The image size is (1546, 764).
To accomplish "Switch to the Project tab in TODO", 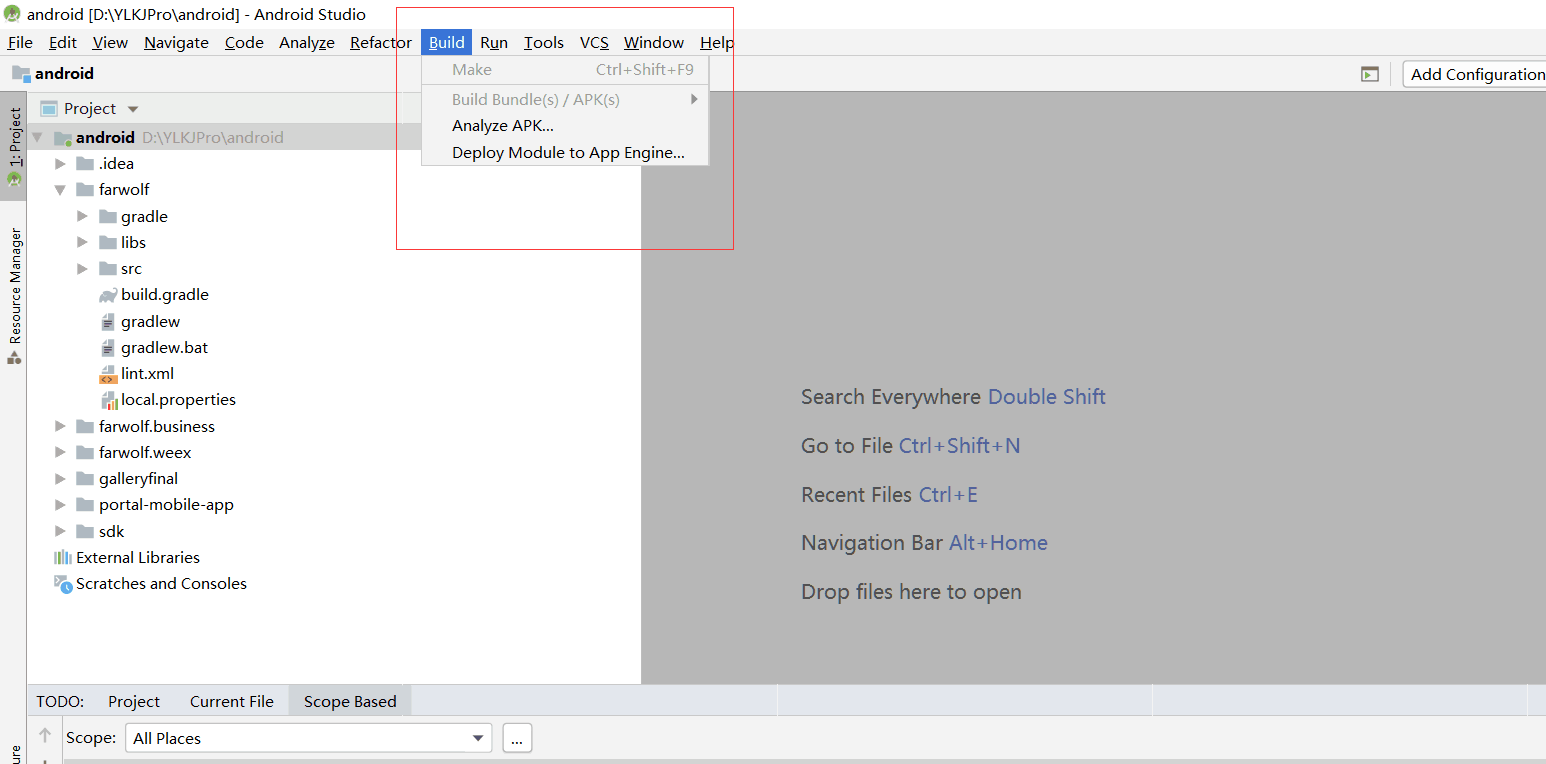I will [x=134, y=701].
